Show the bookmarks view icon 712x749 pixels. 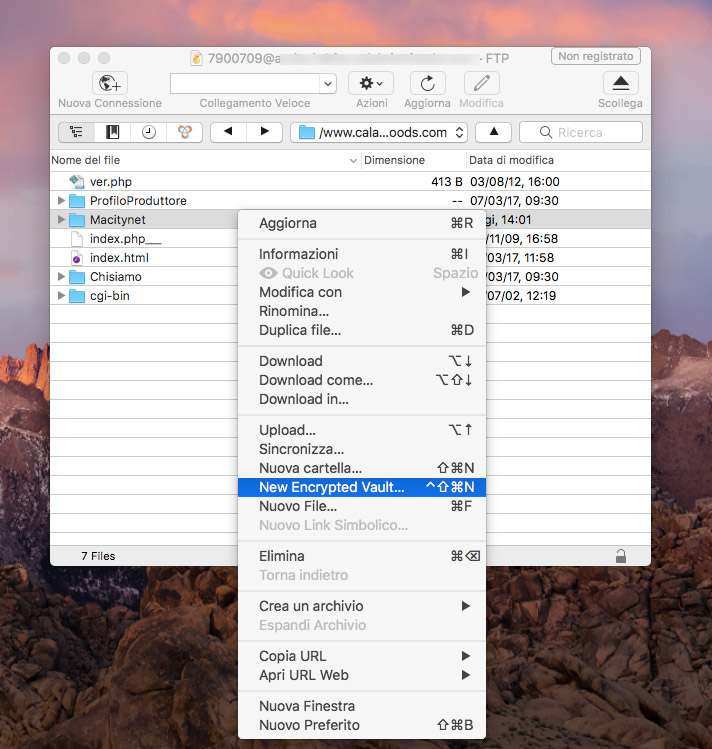tap(113, 132)
